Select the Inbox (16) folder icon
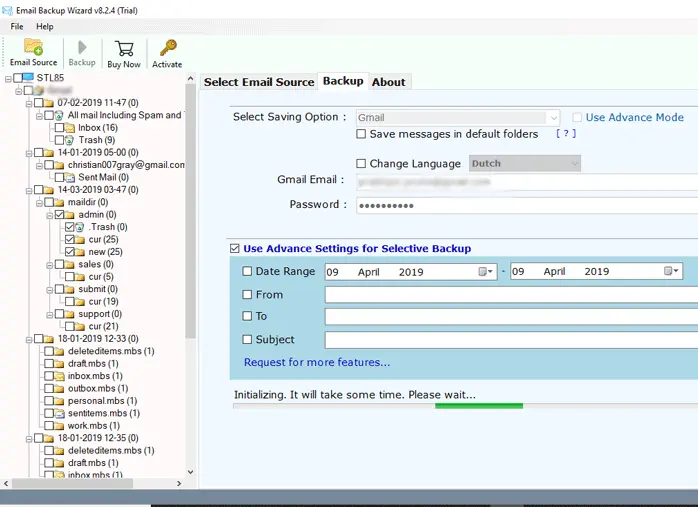Screen dimensions: 698x507 [x=69, y=128]
